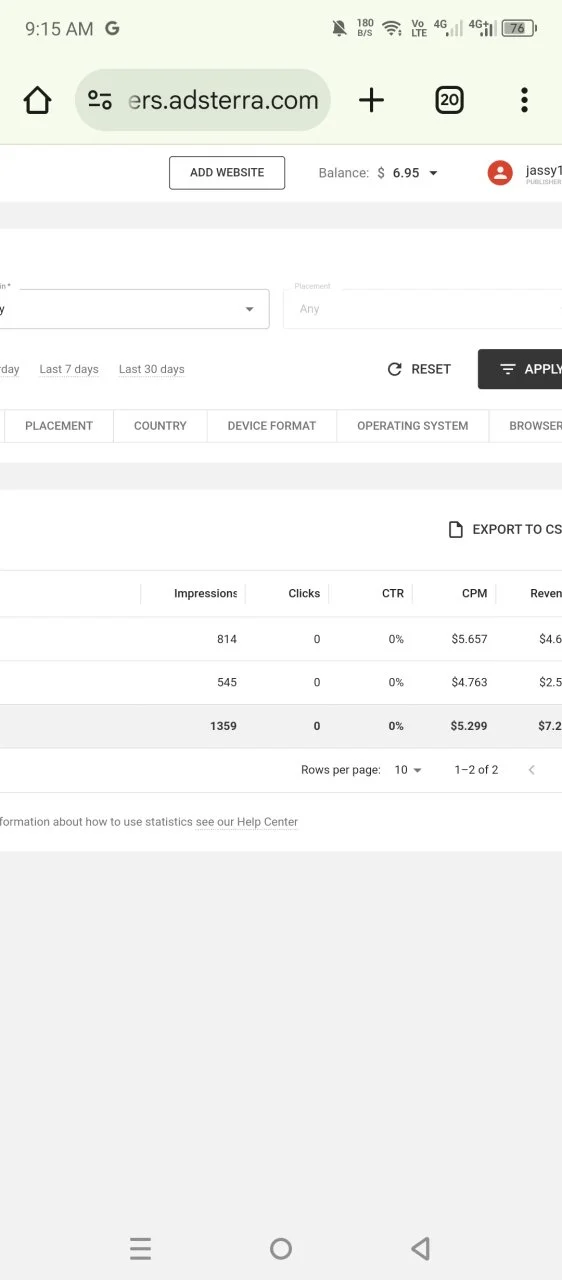This screenshot has width=562, height=1280.
Task: Tap the Android back navigation icon
Action: pyautogui.click(x=421, y=1248)
